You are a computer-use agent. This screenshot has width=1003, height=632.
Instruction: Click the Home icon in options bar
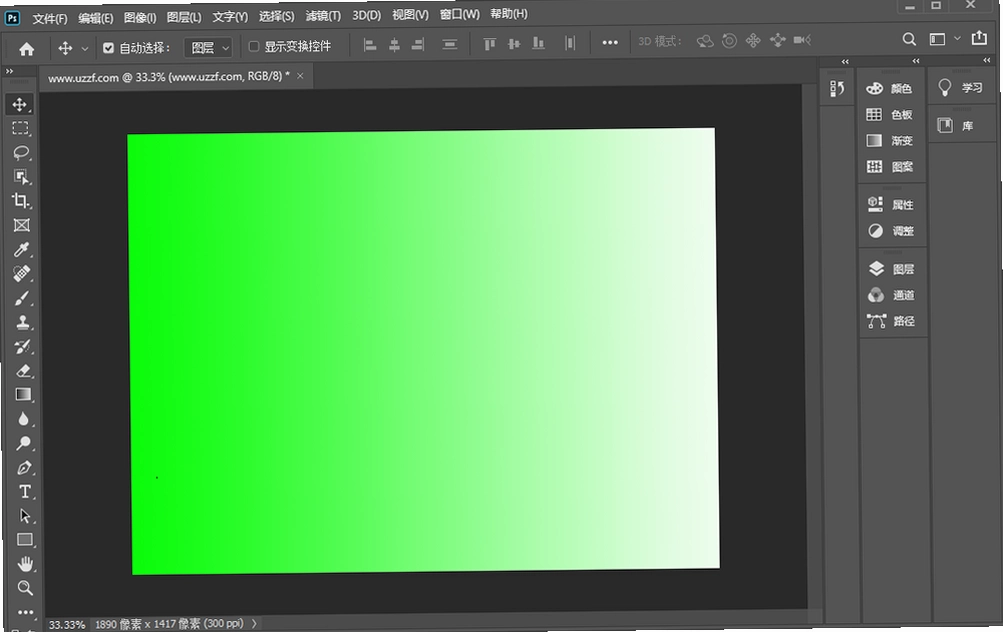click(27, 49)
